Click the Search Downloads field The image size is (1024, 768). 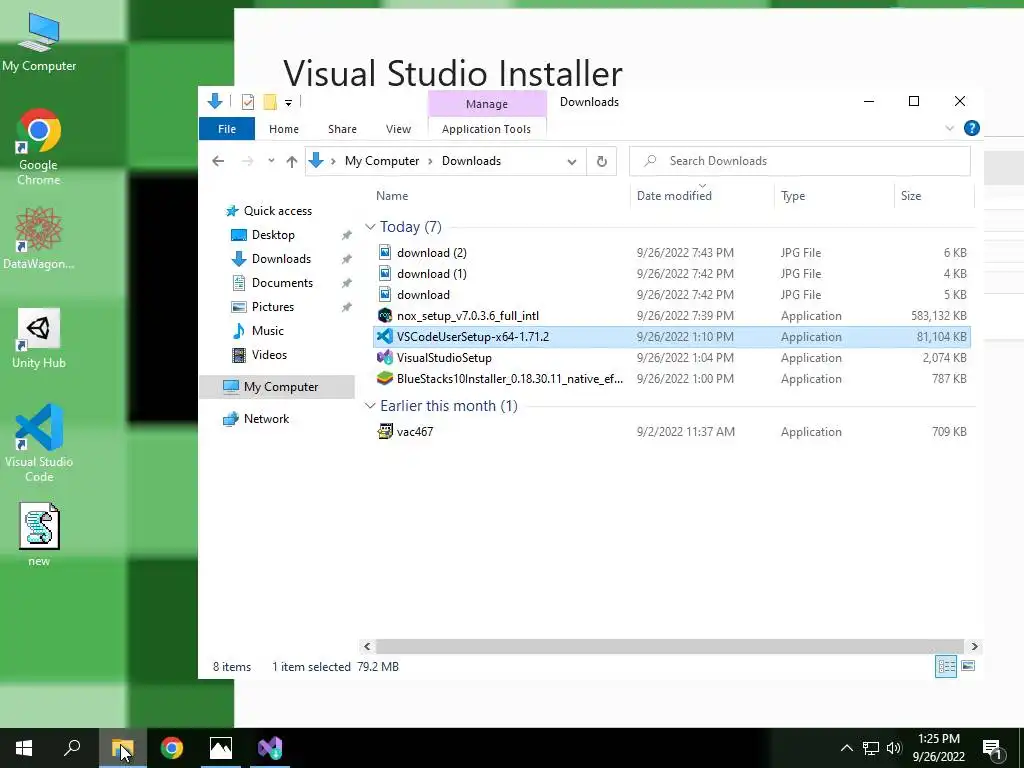pos(799,161)
